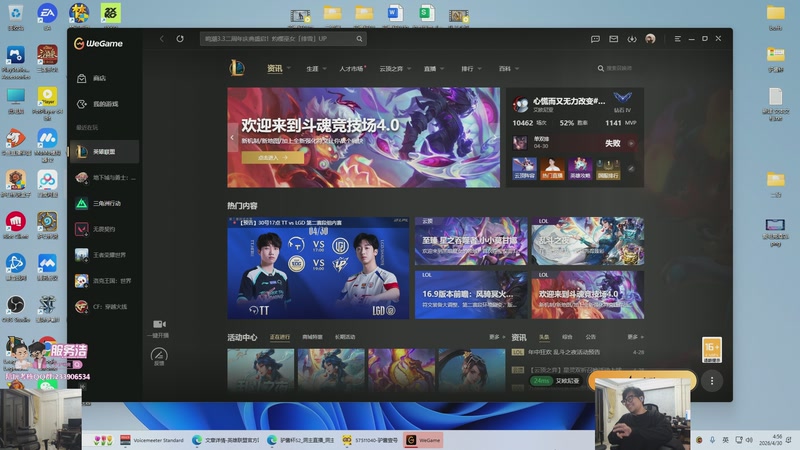Open the 人才市场 tab
Image resolution: width=800 pixels, height=450 pixels.
pyautogui.click(x=352, y=68)
